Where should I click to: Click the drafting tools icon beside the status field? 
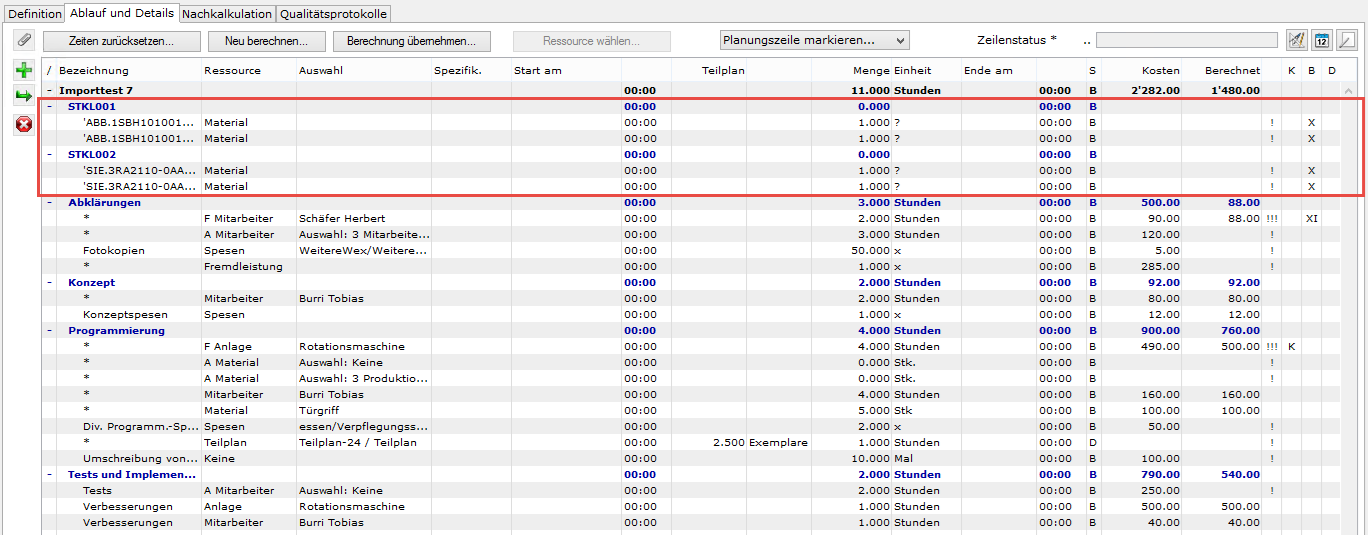click(x=1297, y=41)
